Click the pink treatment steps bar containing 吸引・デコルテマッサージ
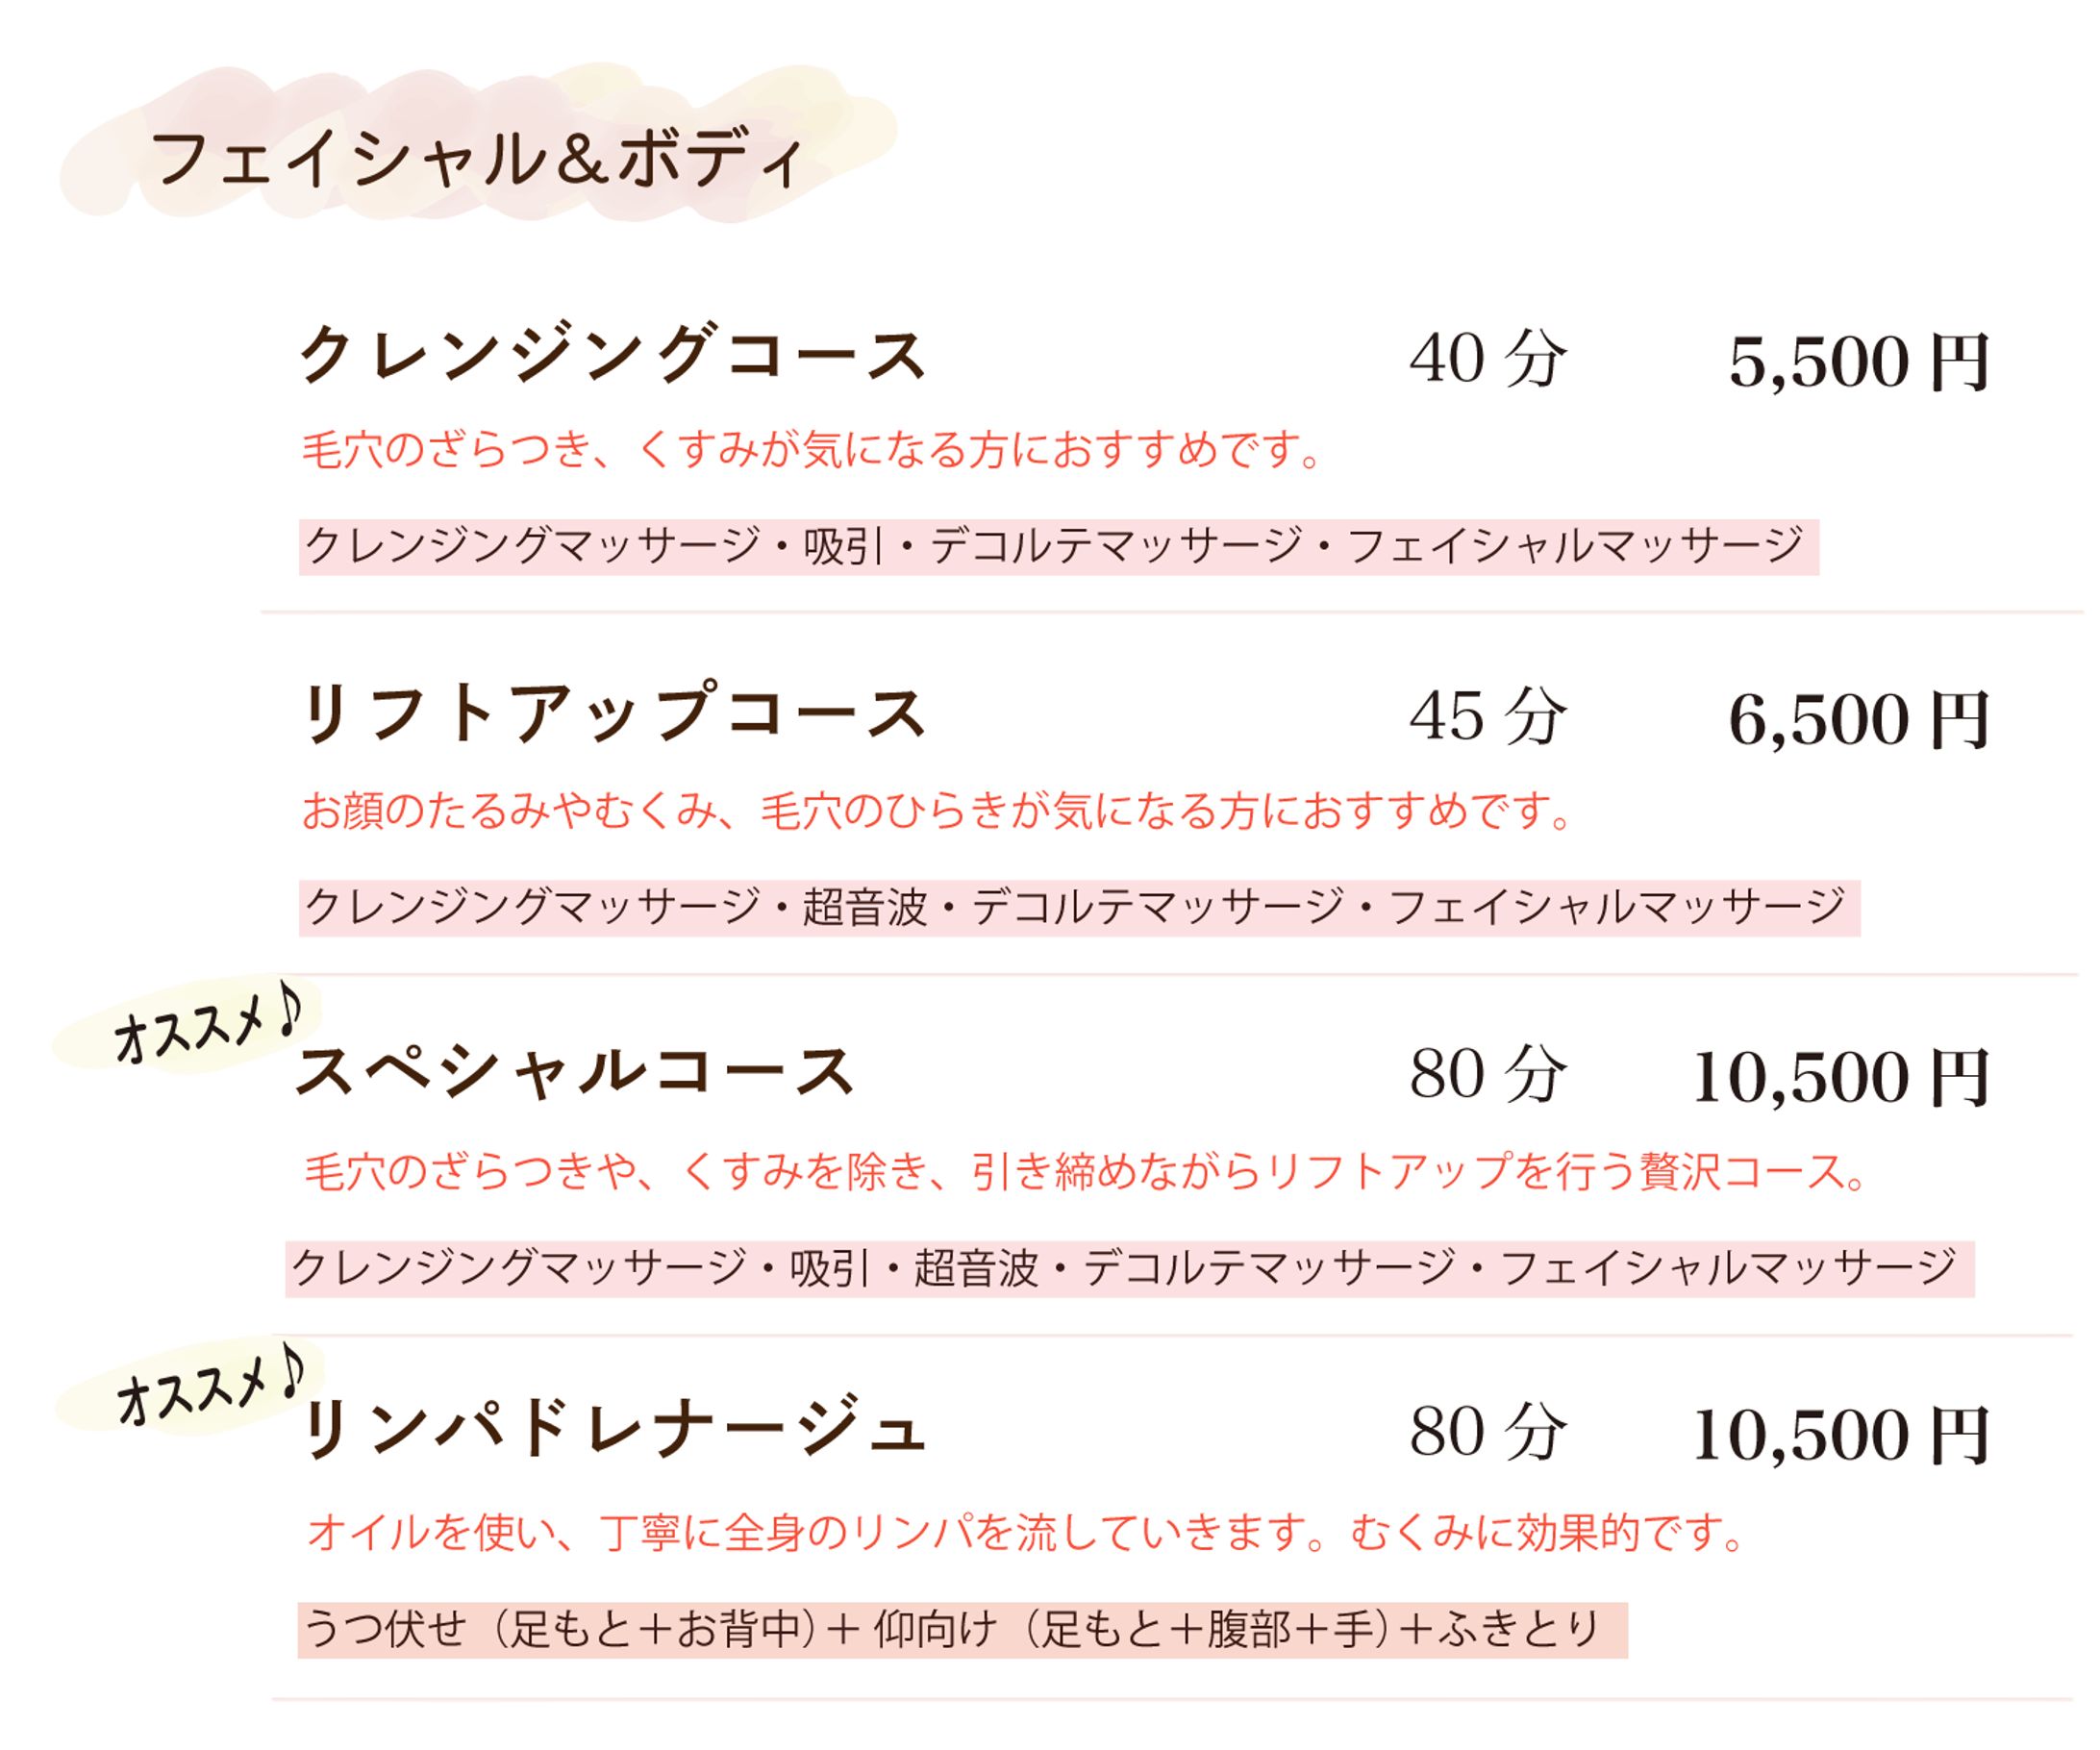Screen dimensions: 2100x1750 pyautogui.click(x=1057, y=547)
